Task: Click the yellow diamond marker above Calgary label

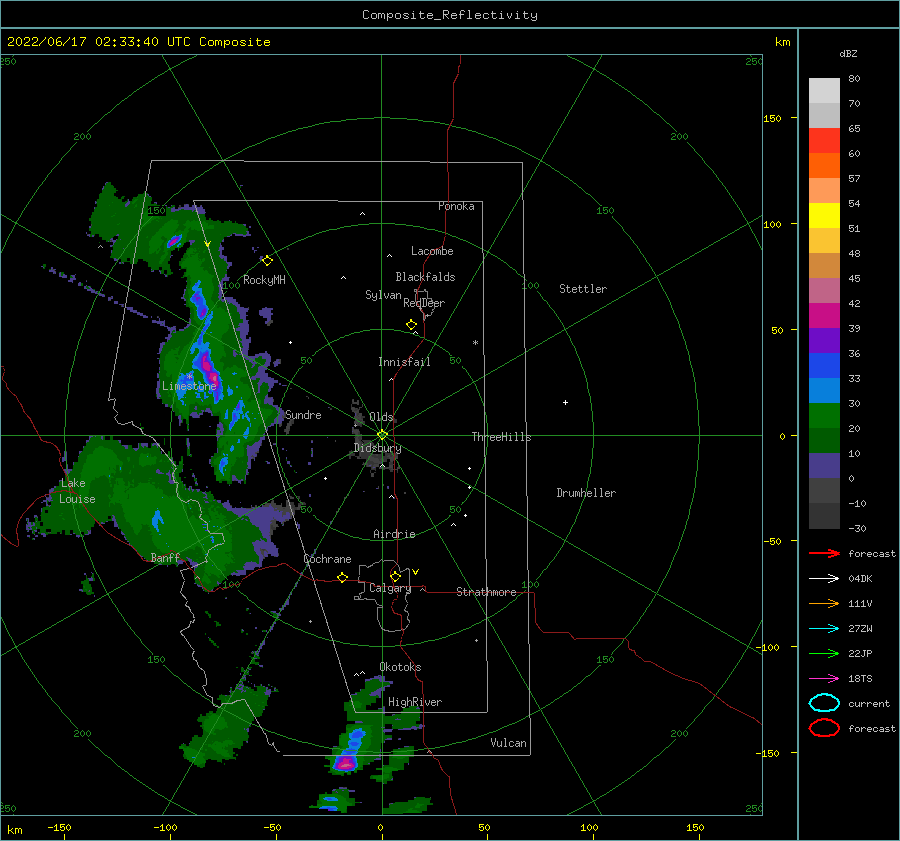Action: point(395,576)
